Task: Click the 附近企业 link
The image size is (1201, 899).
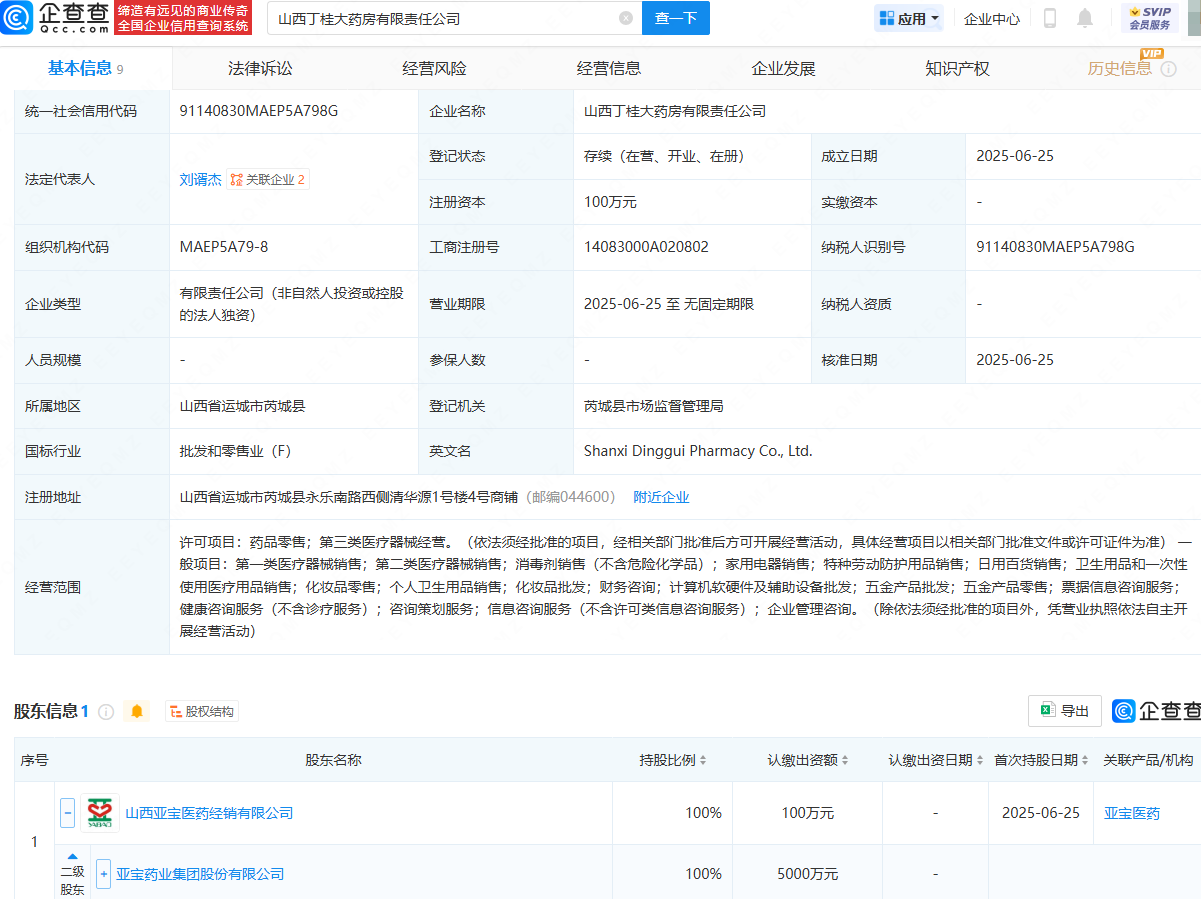Action: point(661,497)
